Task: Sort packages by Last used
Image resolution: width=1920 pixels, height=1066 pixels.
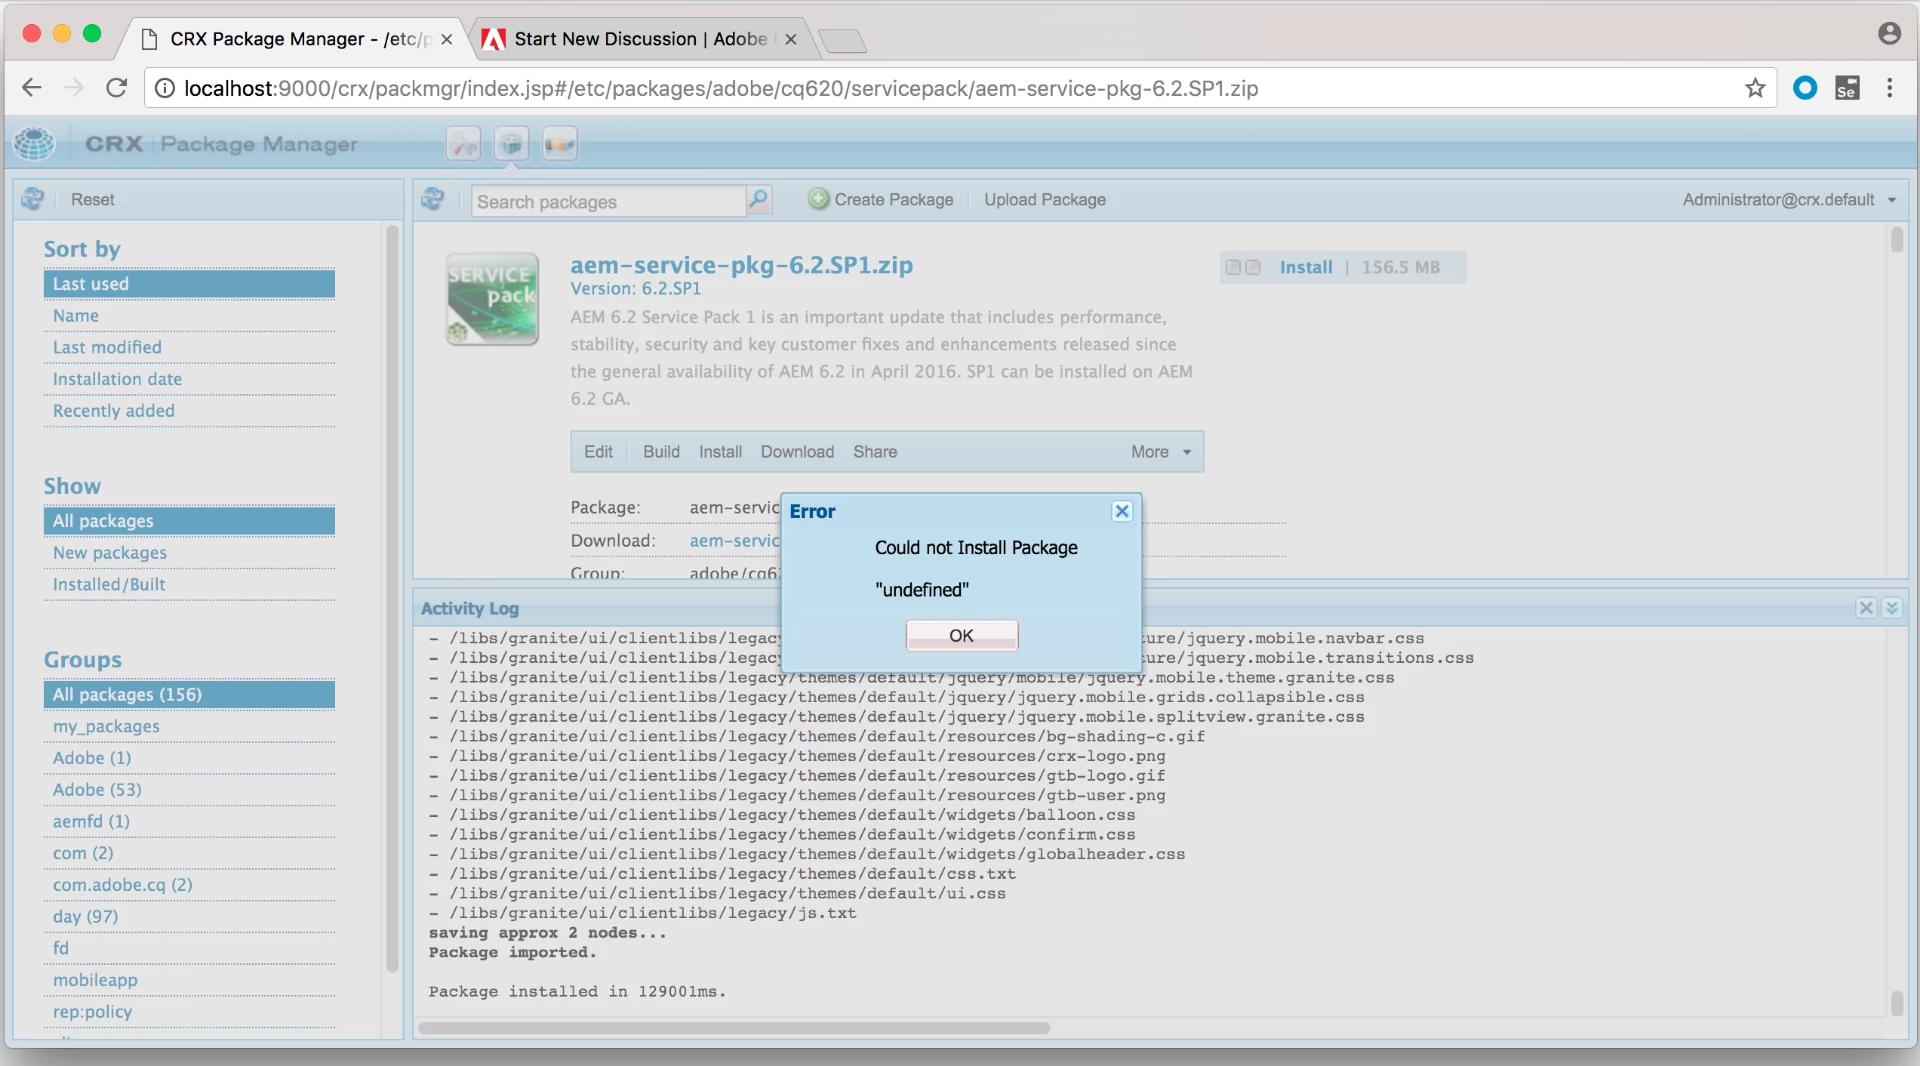Action: tap(189, 284)
